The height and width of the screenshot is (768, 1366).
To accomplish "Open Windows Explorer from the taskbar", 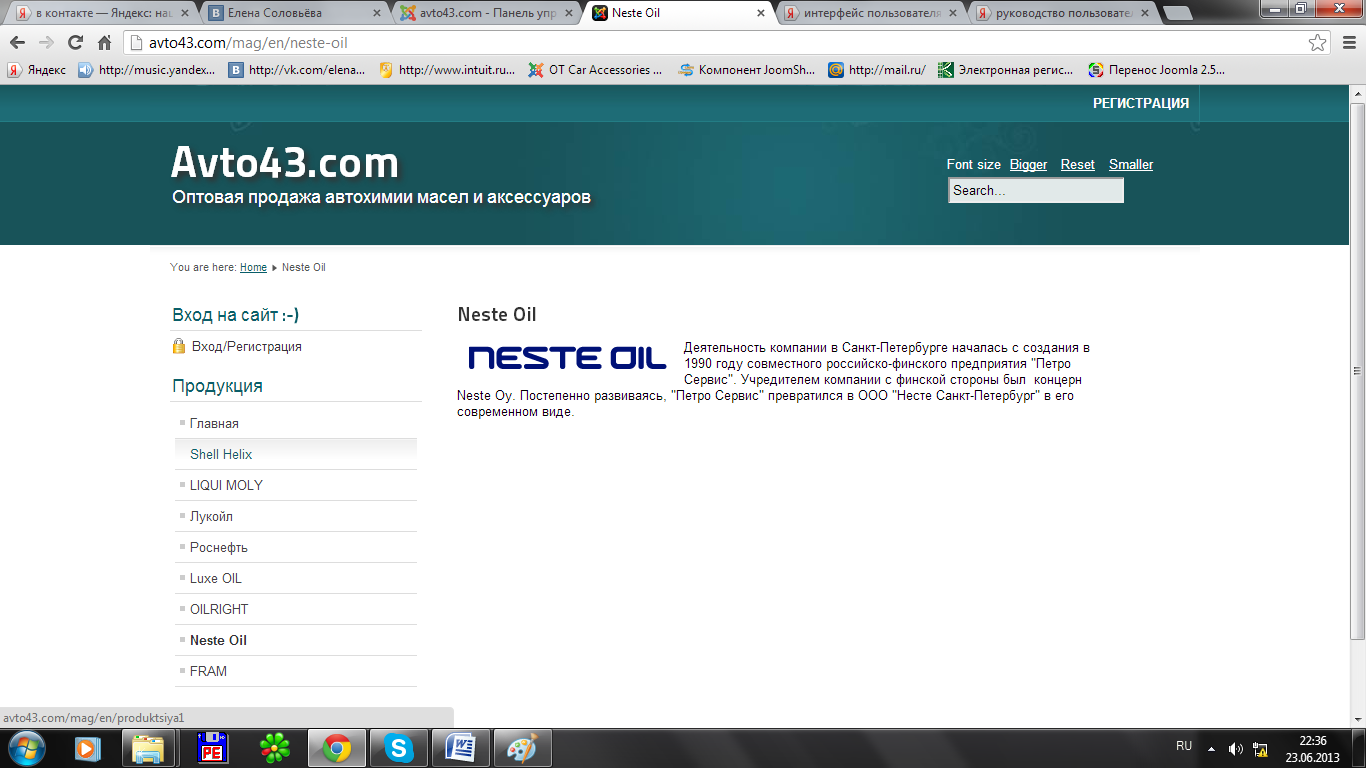I will [150, 748].
